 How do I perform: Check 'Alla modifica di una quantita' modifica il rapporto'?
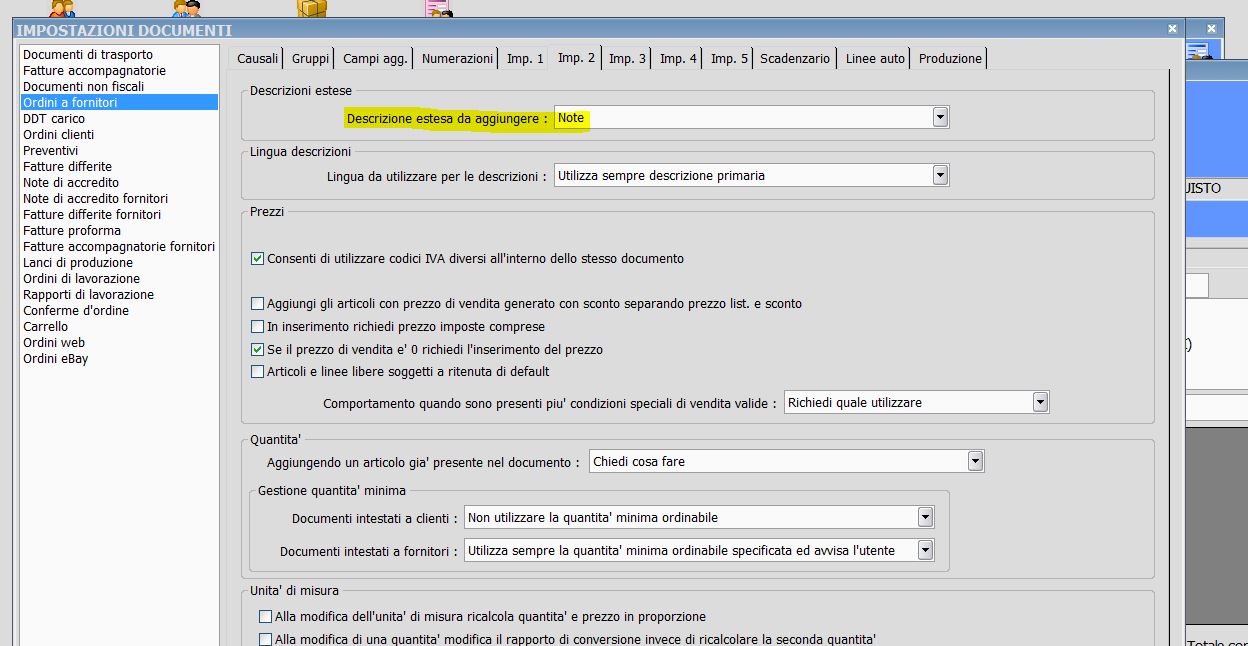pyautogui.click(x=265, y=640)
